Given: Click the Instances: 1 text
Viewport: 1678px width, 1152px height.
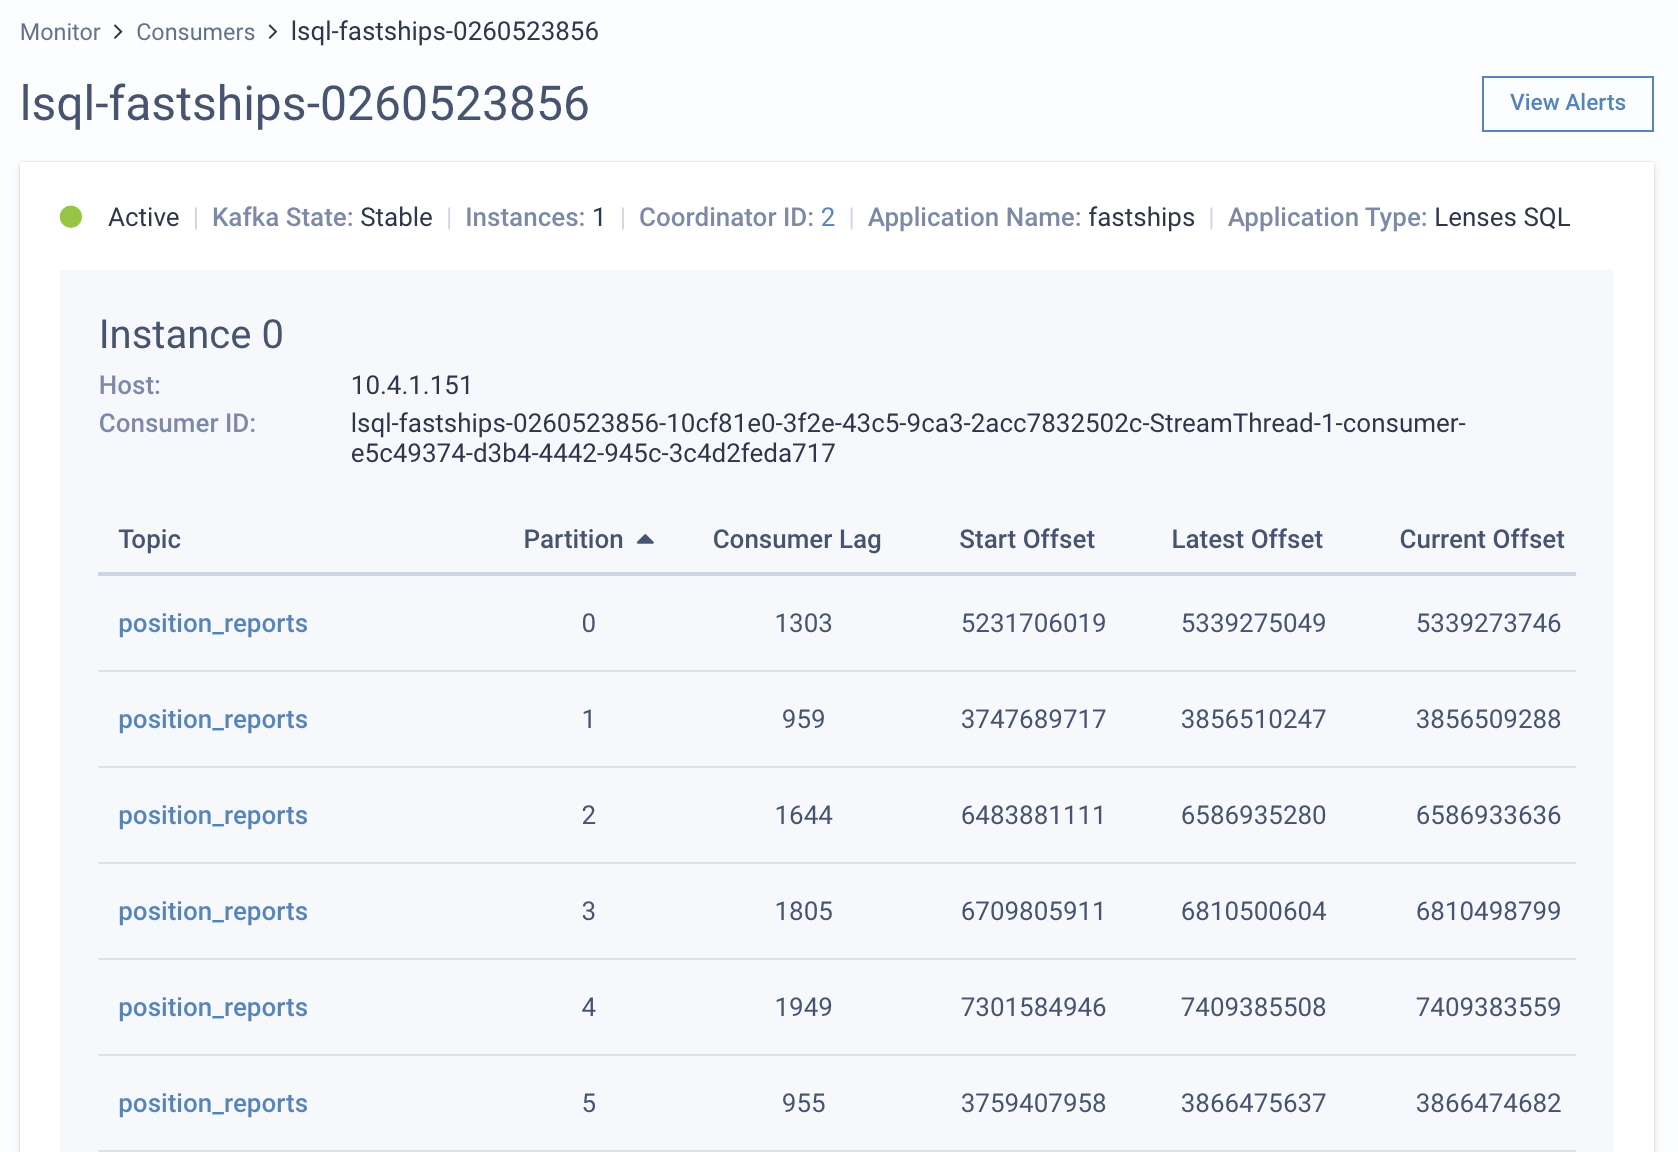Looking at the screenshot, I should pyautogui.click(x=535, y=217).
